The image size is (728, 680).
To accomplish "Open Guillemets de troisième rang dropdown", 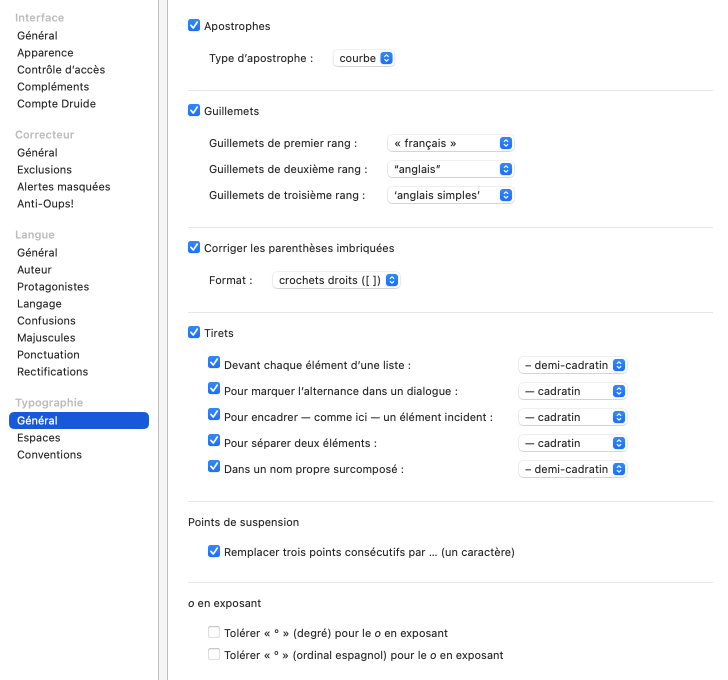I will pos(450,196).
